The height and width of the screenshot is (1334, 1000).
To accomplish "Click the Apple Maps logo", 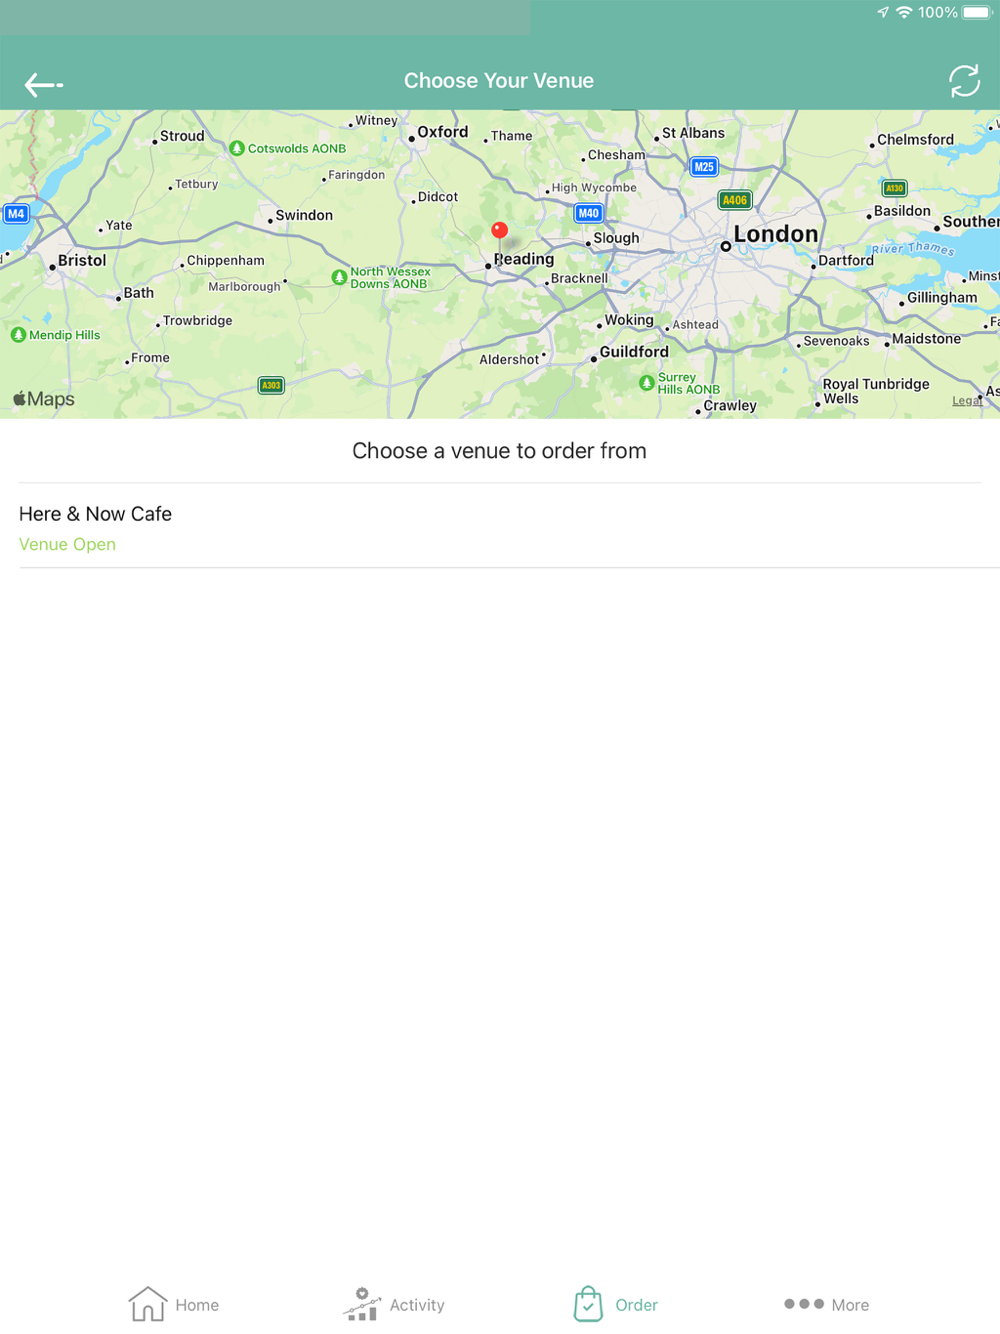I will 44,399.
